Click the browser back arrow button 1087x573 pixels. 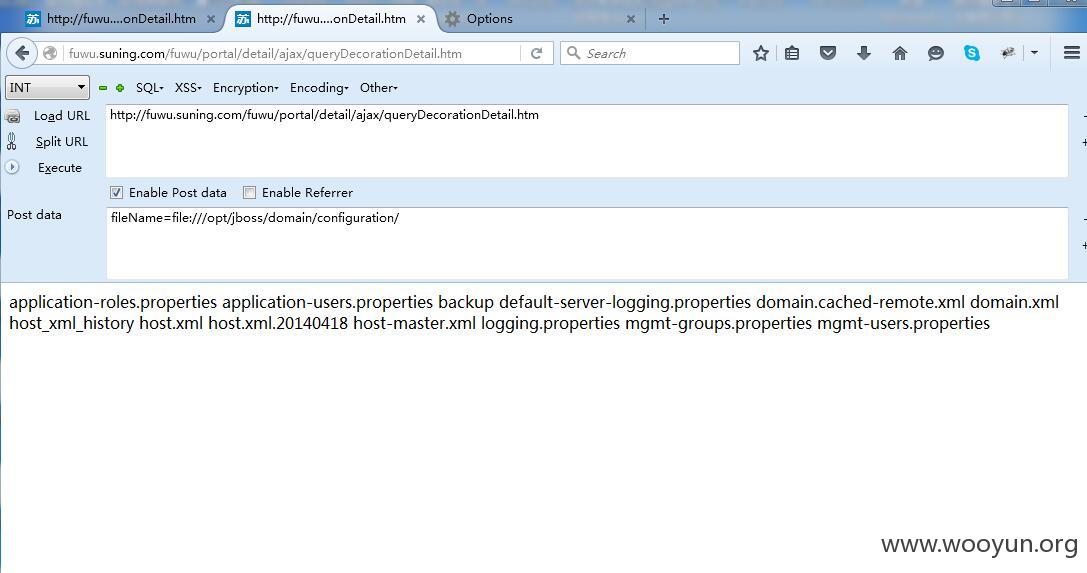click(x=21, y=53)
